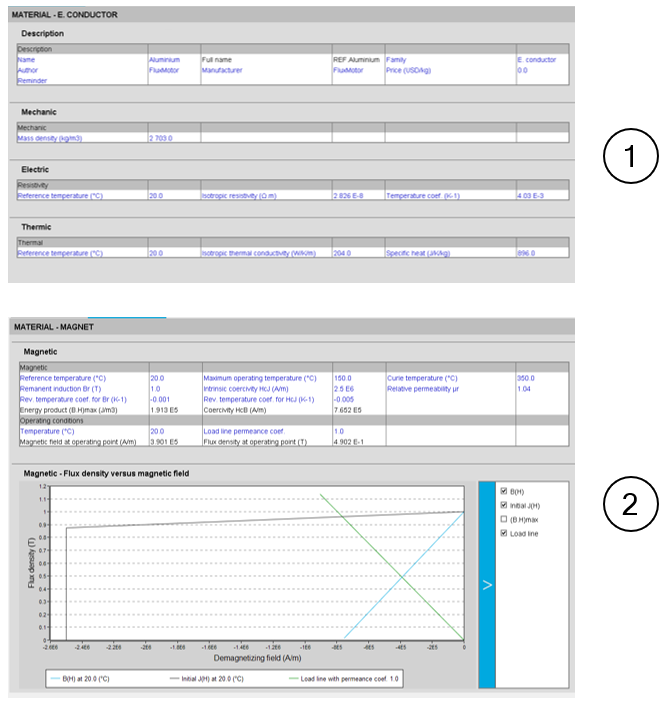
Task: Expand the Thermic section heading
Action: (x=37, y=227)
